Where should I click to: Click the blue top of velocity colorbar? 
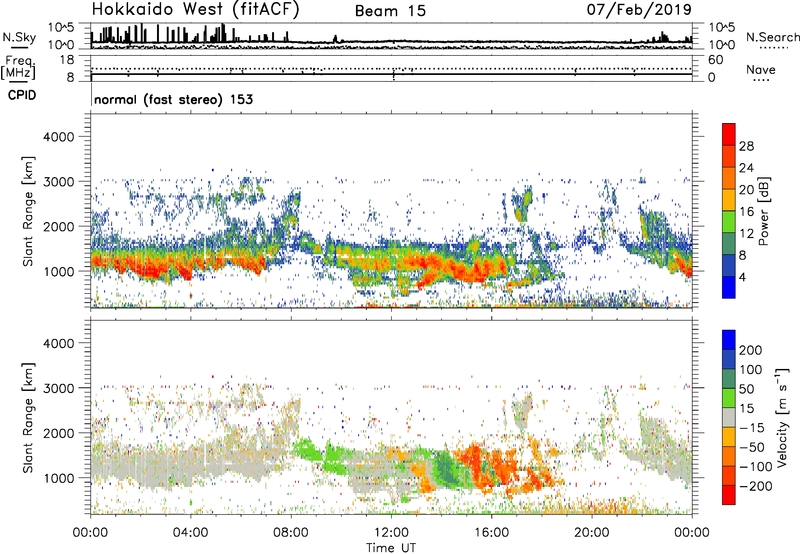pos(729,340)
